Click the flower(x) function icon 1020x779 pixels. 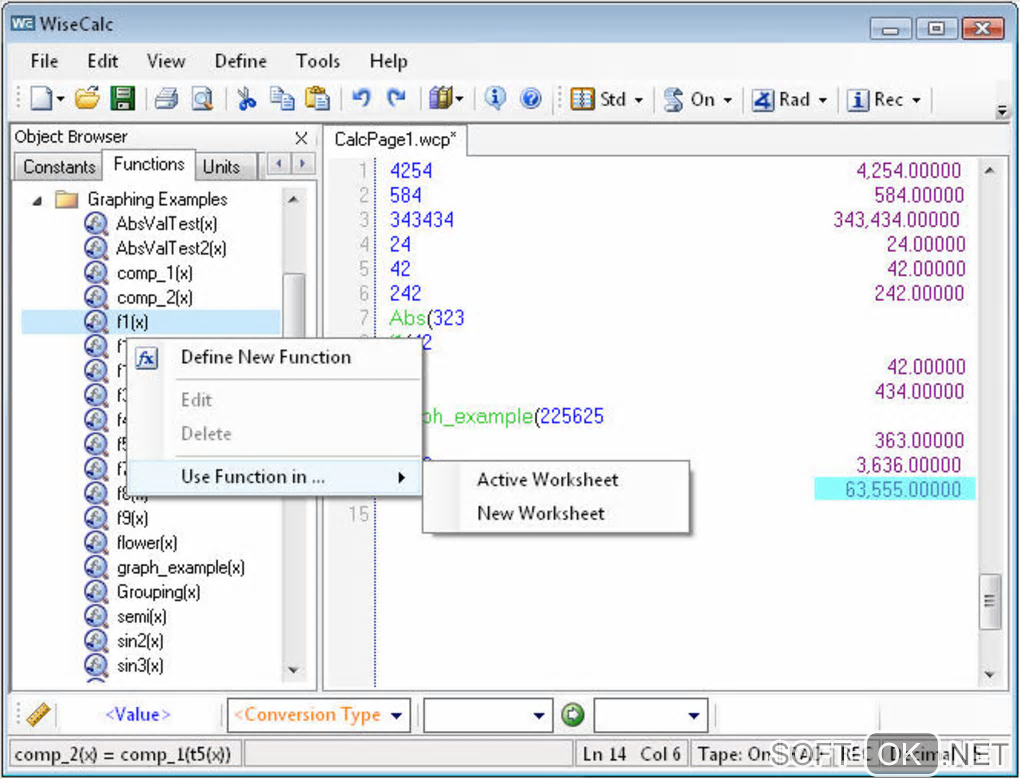pyautogui.click(x=96, y=542)
